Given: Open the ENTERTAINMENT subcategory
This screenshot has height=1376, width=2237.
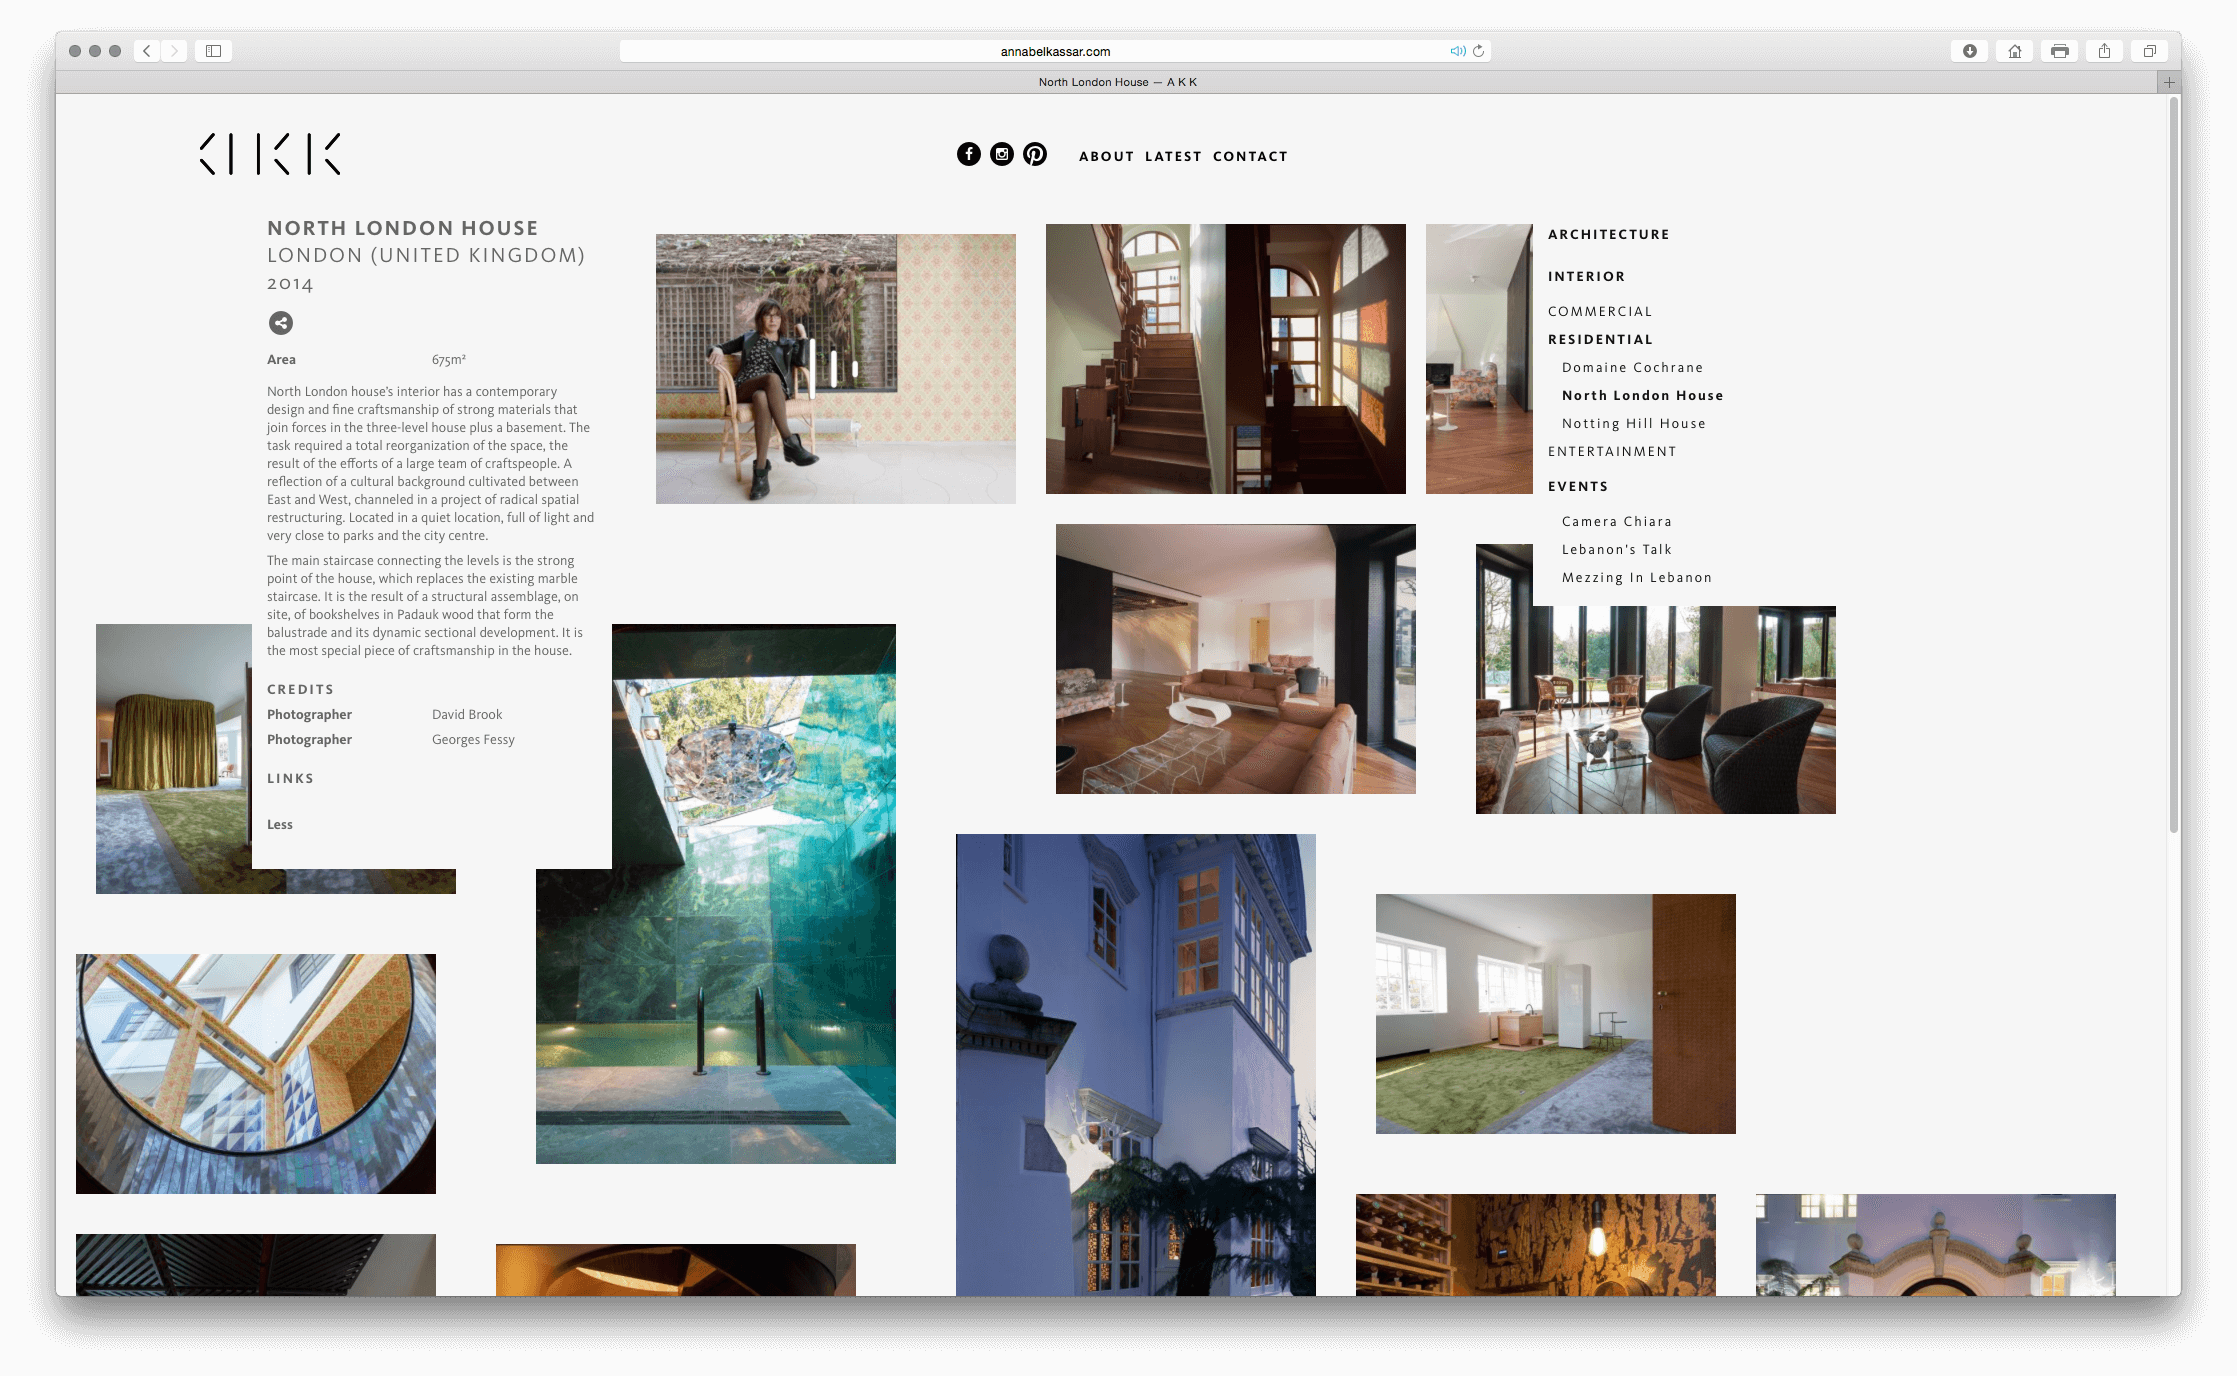Looking at the screenshot, I should tap(1612, 451).
